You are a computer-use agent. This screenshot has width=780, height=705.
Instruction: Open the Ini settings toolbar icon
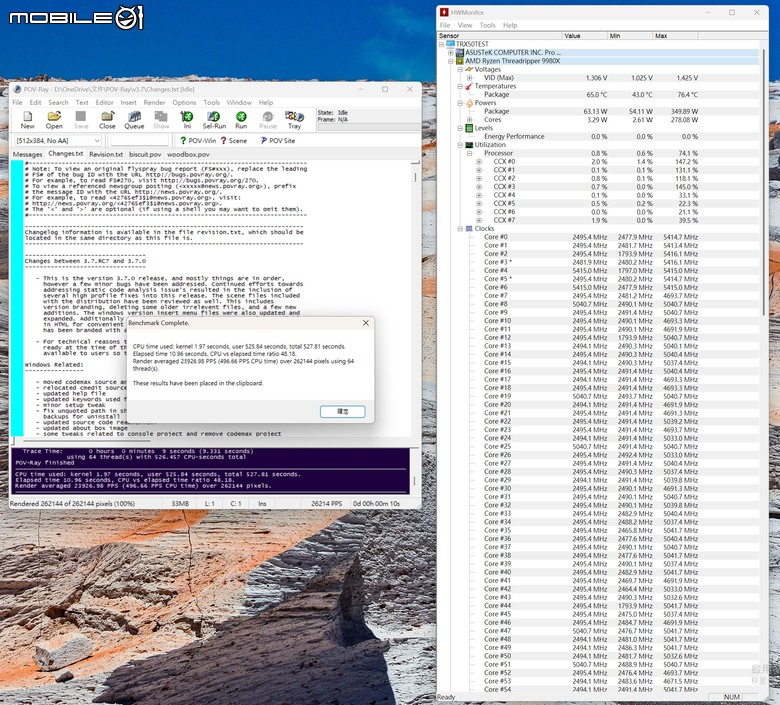[x=187, y=120]
